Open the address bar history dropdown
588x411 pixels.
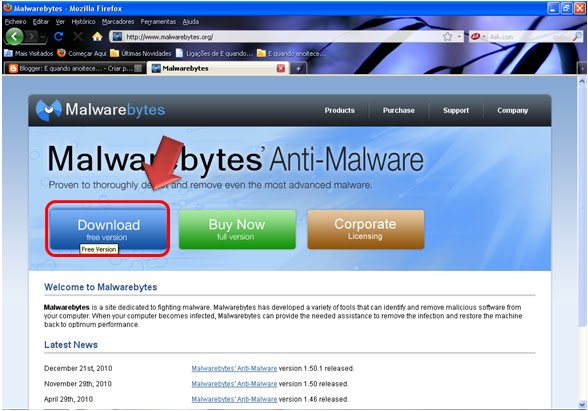[x=459, y=37]
